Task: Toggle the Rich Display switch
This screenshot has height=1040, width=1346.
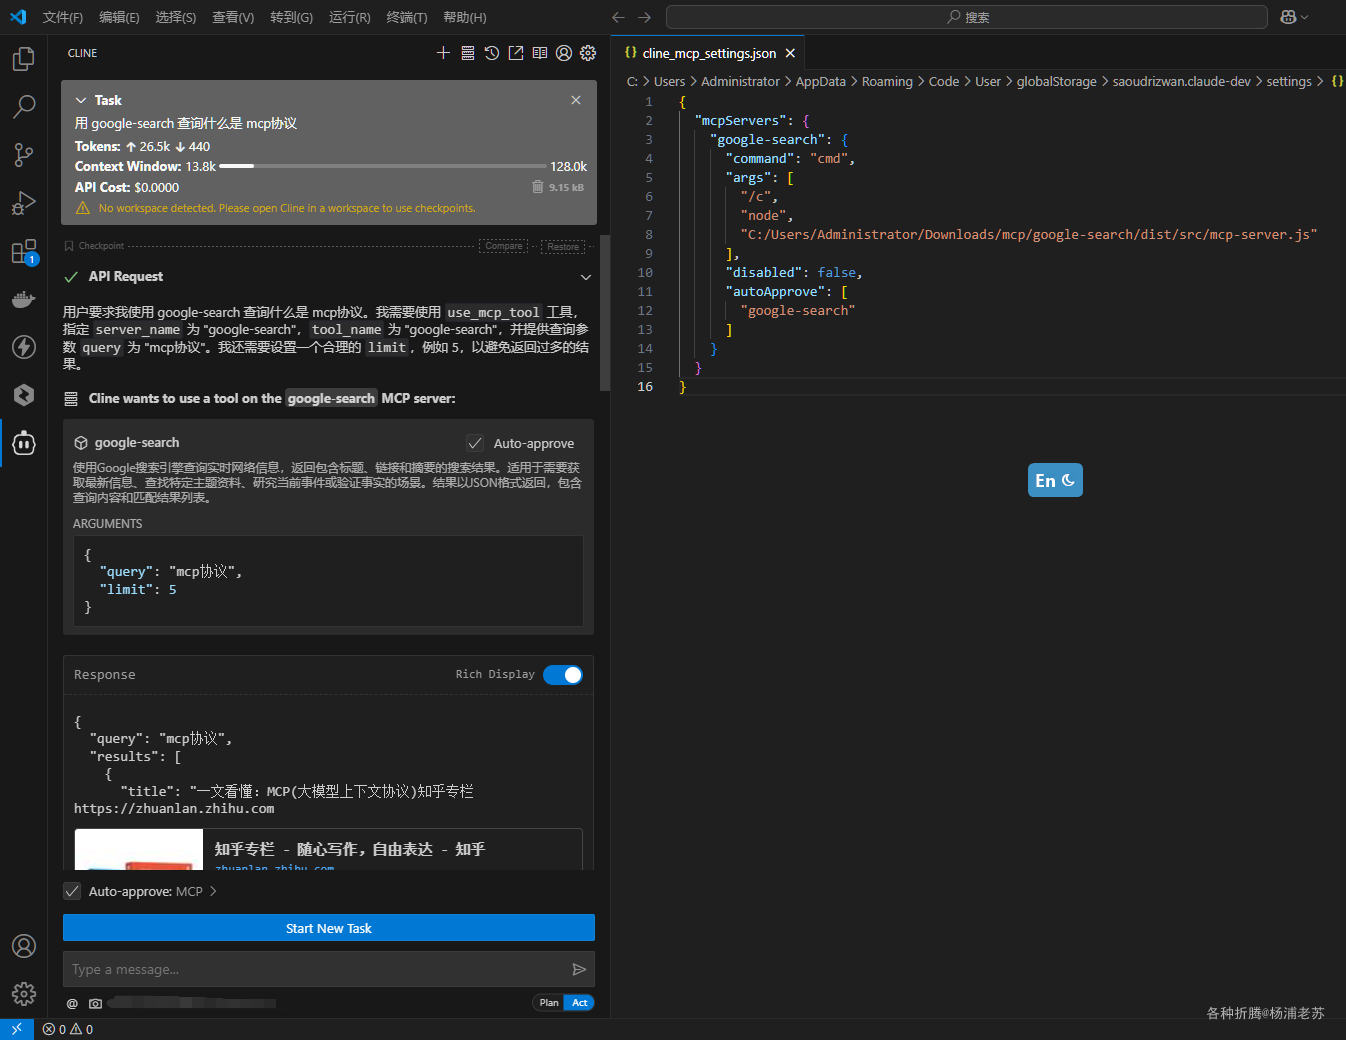Action: pos(563,675)
